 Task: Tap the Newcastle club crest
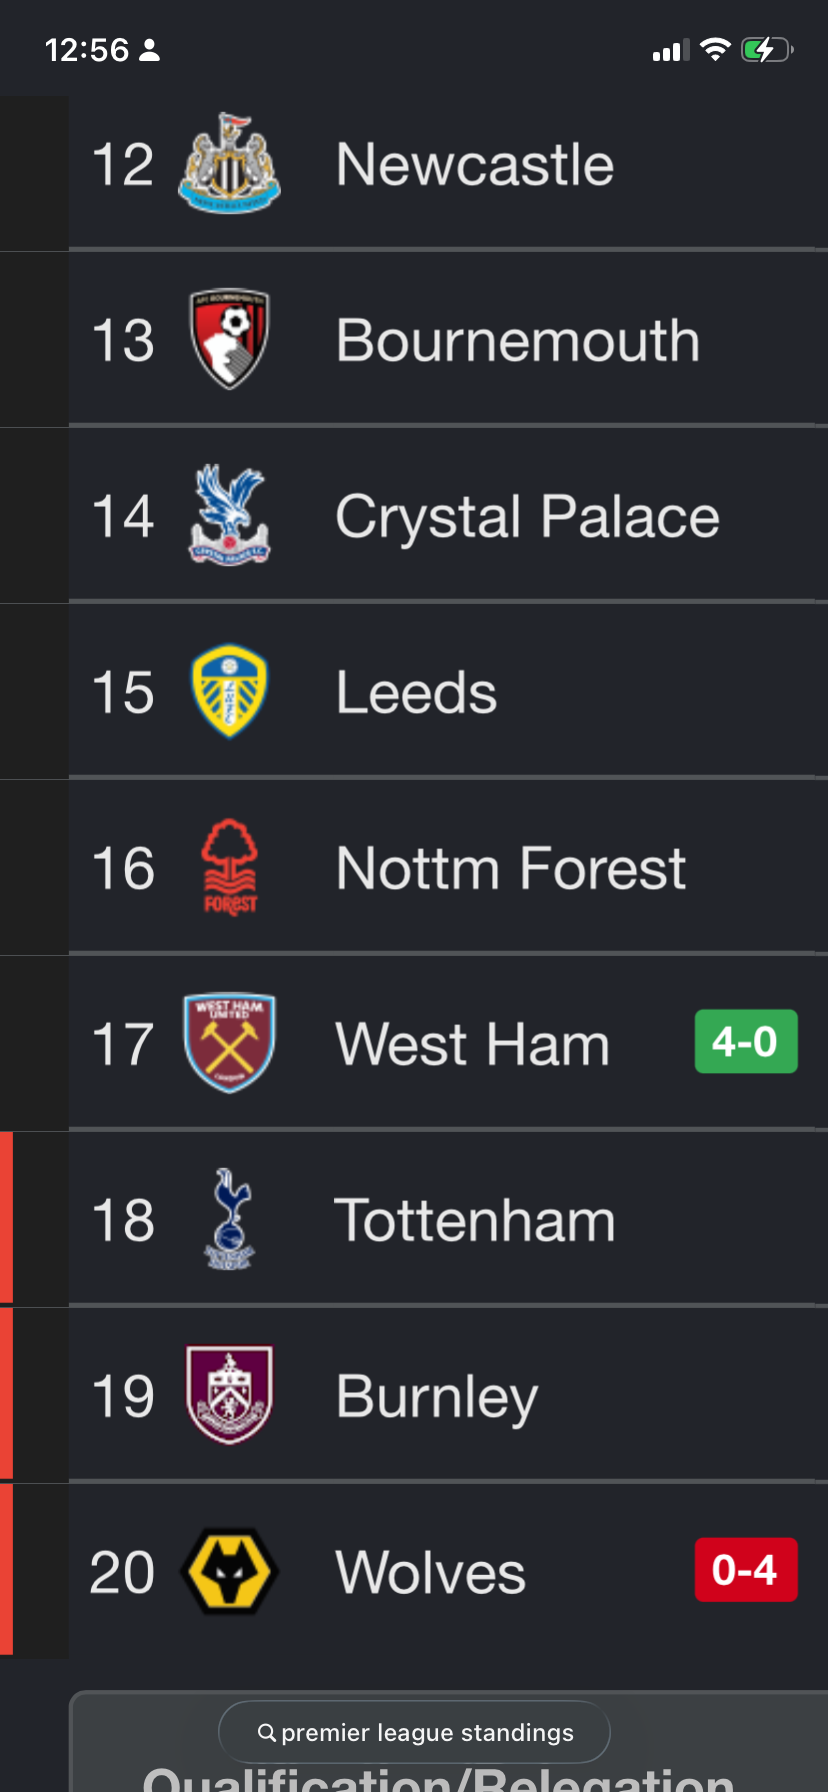coord(229,163)
